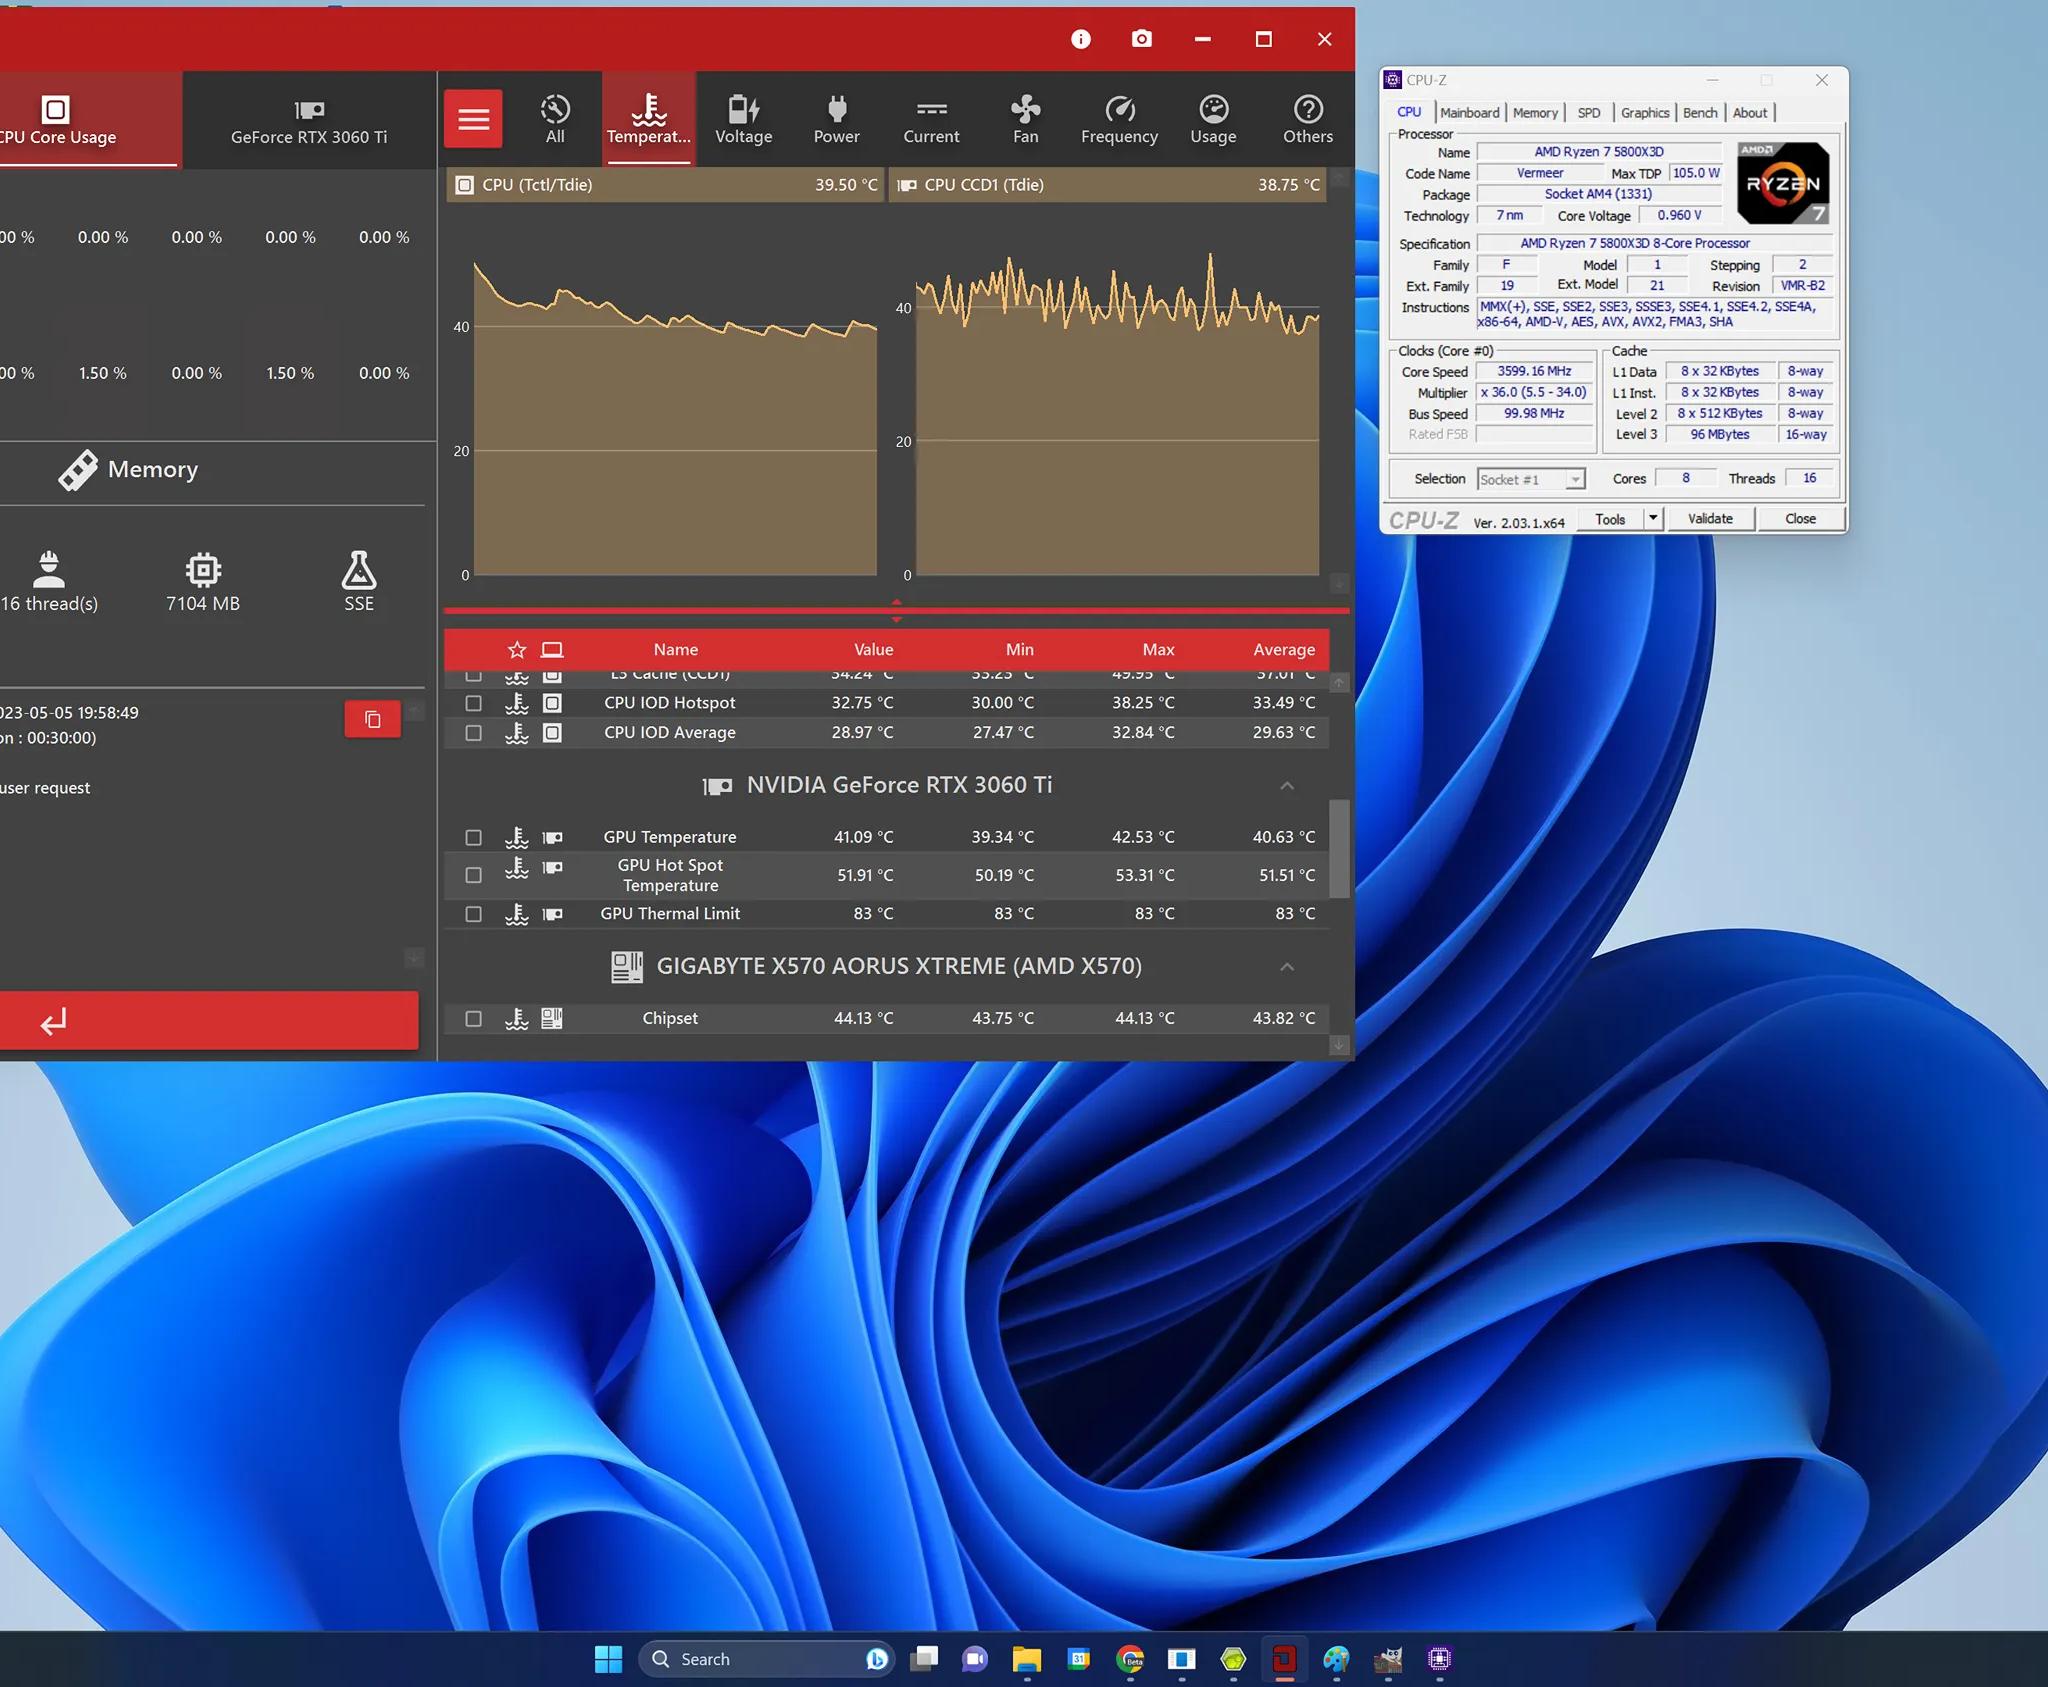The width and height of the screenshot is (2048, 1687).
Task: Click the red return arrow button
Action: (x=209, y=1021)
